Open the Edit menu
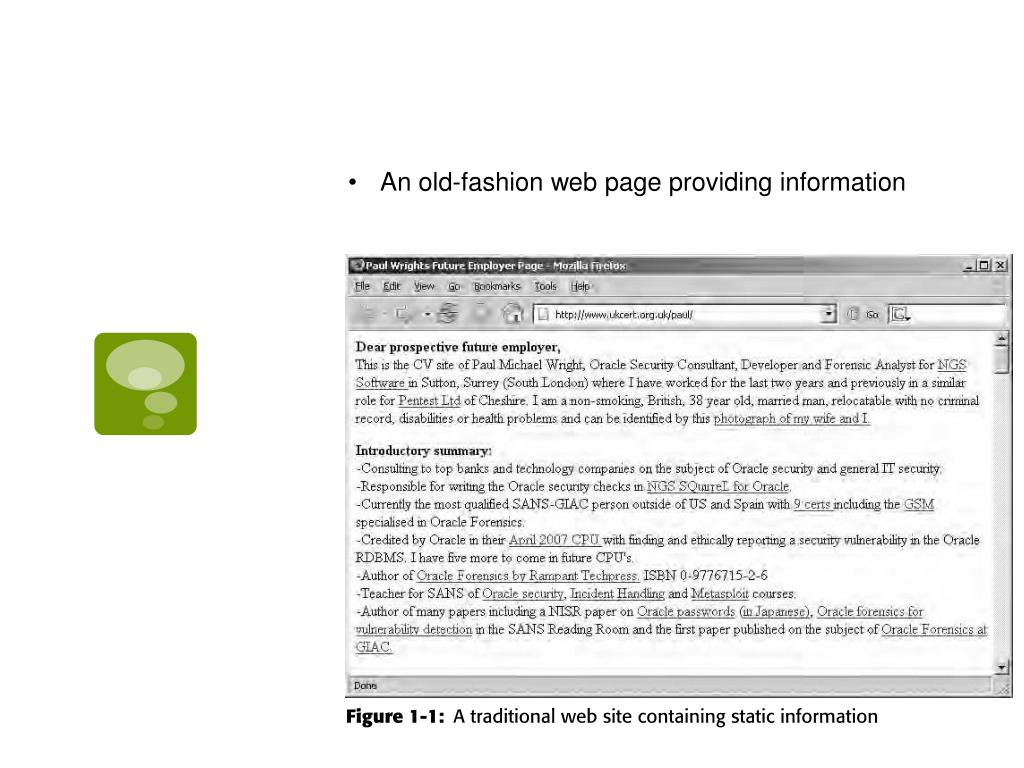This screenshot has width=1024, height=768. pos(391,286)
